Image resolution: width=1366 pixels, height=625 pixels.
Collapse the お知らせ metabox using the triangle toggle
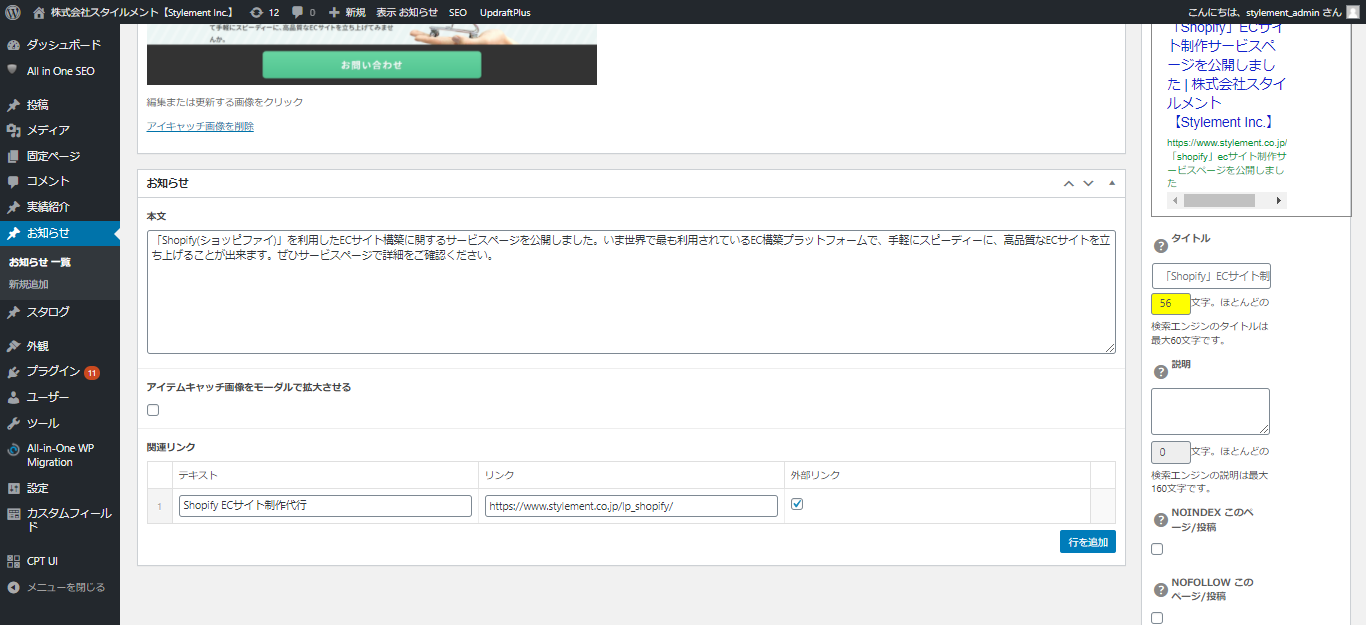pyautogui.click(x=1112, y=183)
